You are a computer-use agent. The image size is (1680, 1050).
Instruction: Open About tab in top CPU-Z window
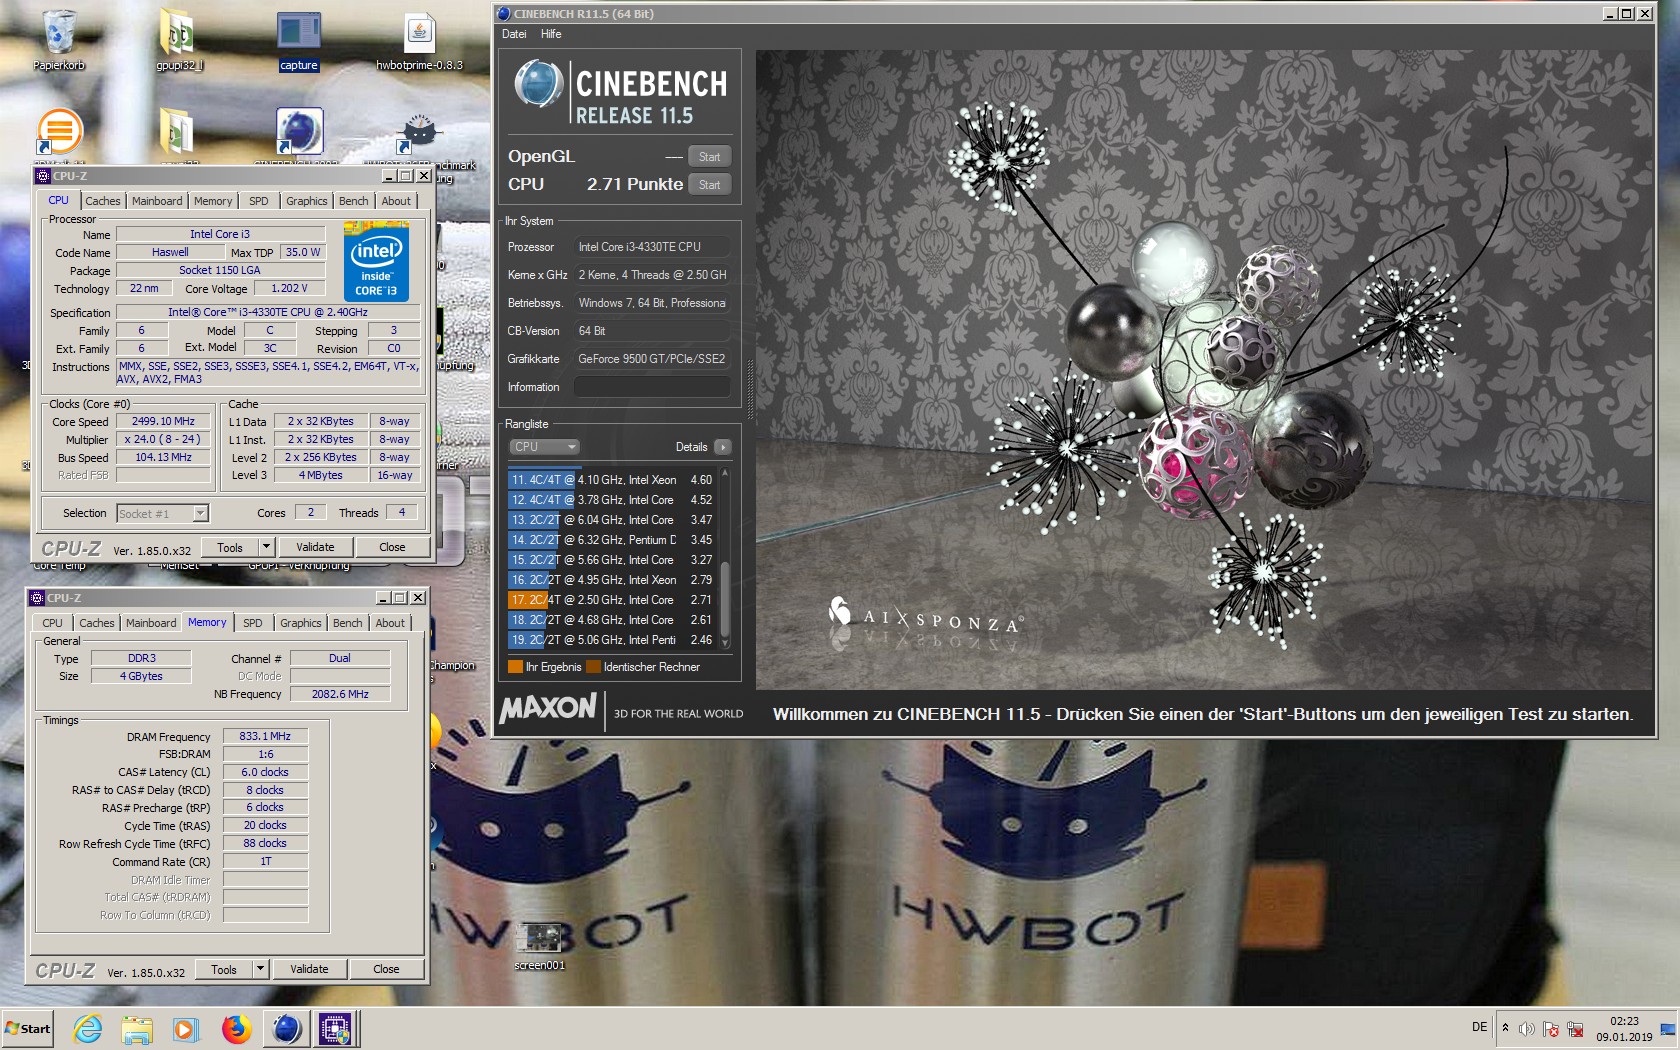[396, 201]
